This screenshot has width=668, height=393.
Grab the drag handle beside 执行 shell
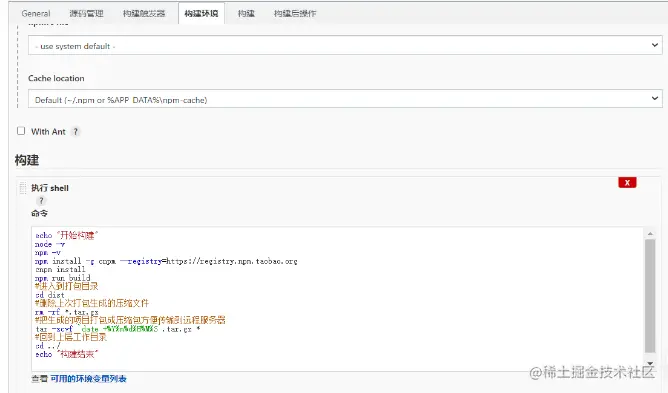[x=23, y=188]
